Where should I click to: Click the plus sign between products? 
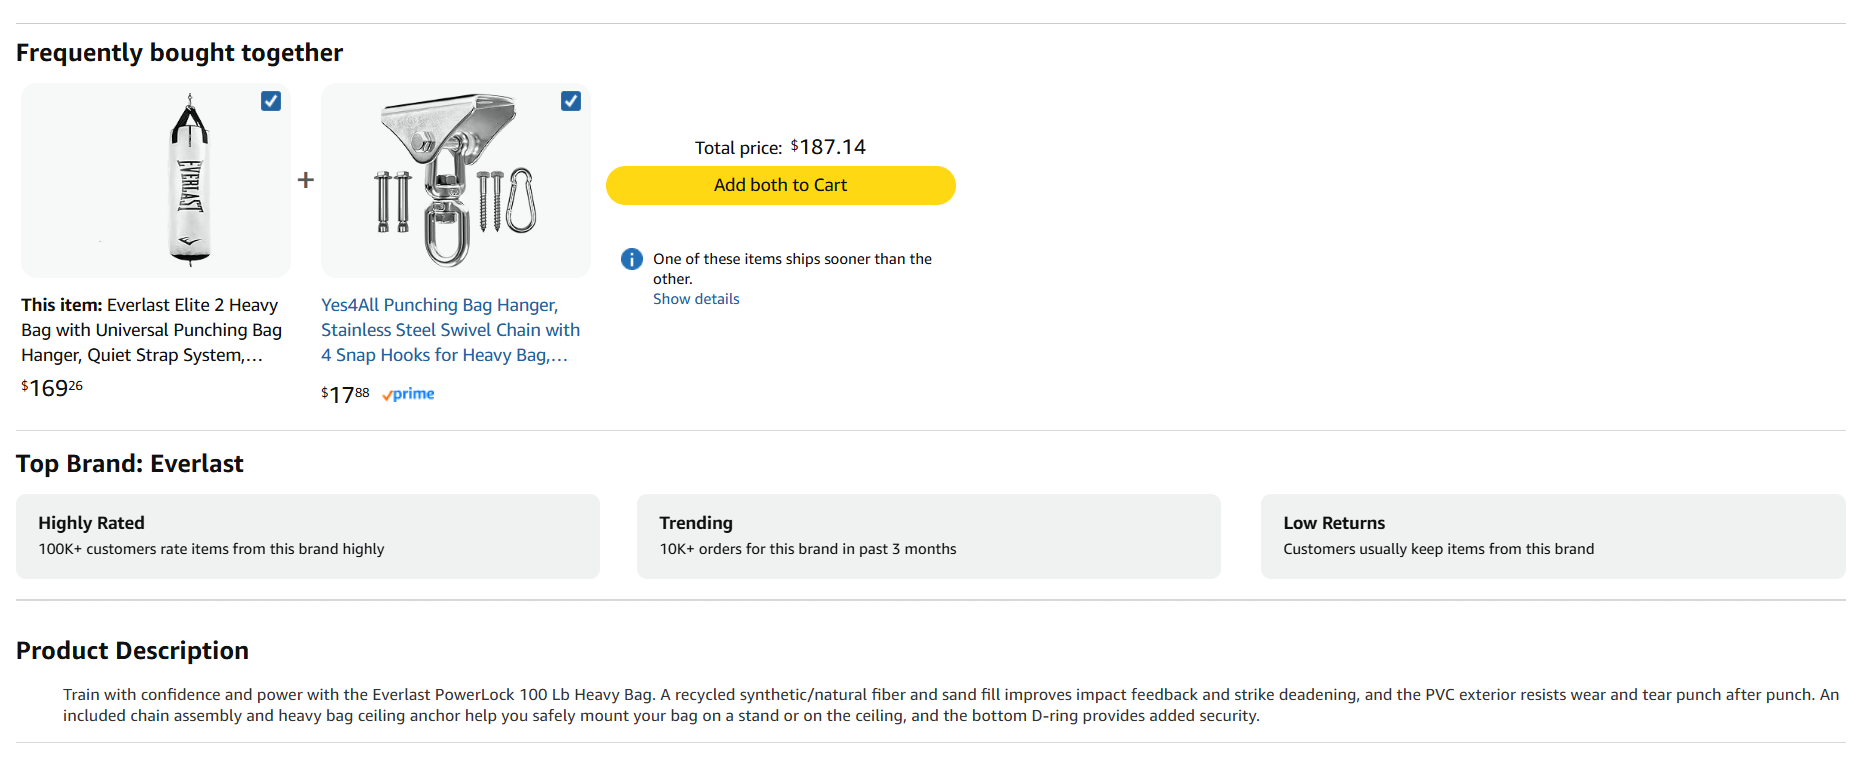[x=306, y=180]
